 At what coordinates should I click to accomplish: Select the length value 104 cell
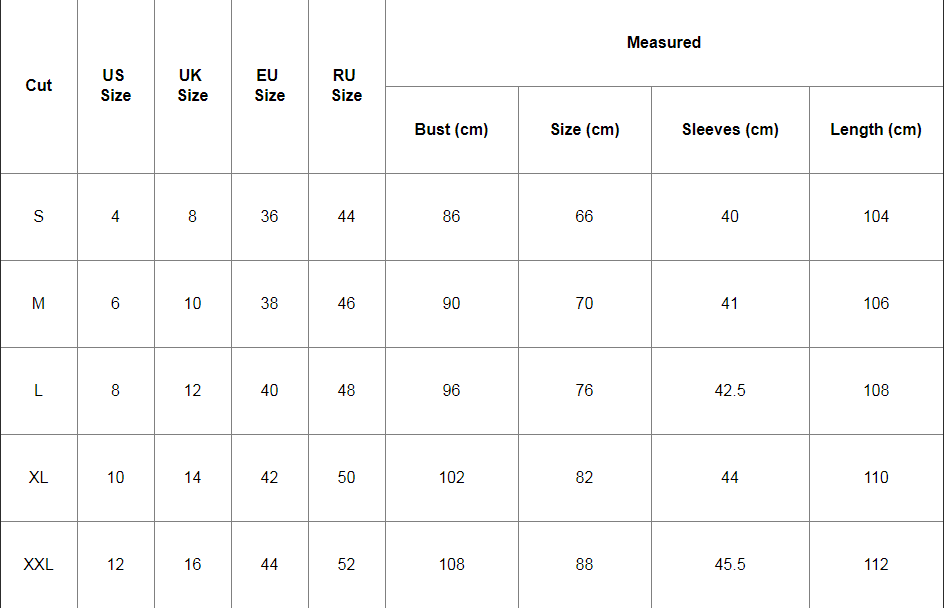point(876,217)
